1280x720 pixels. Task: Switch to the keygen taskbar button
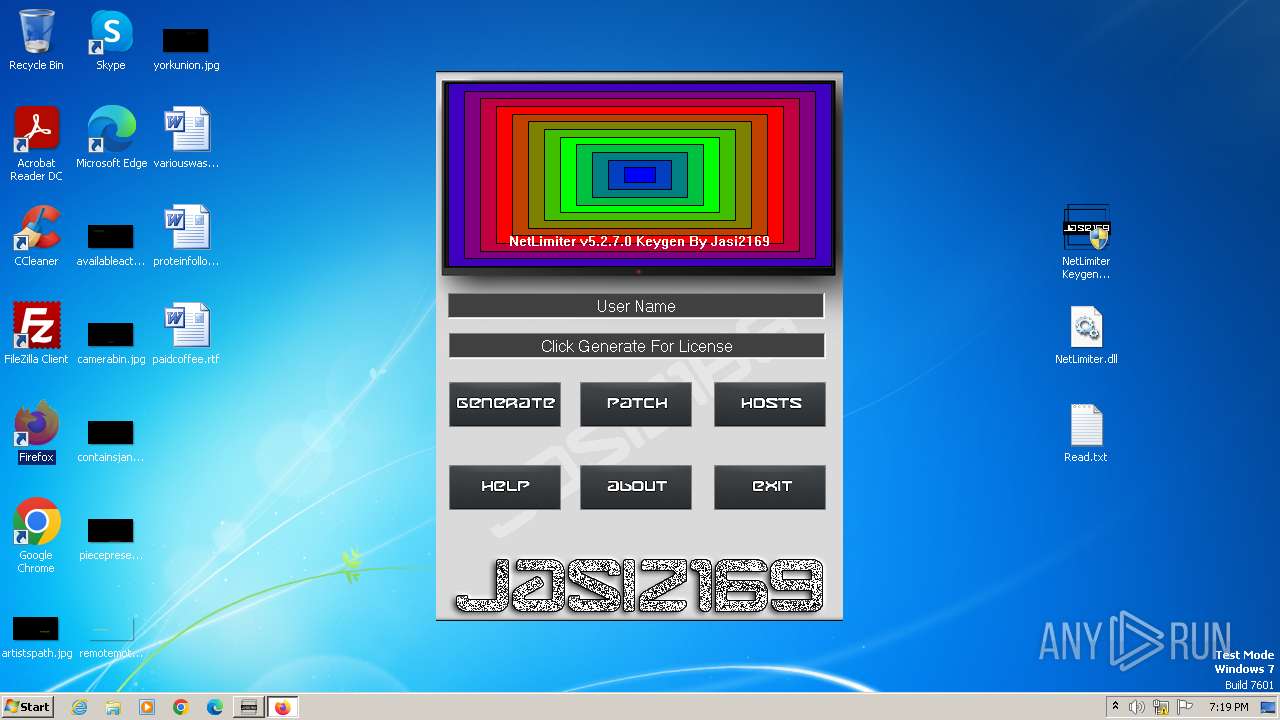click(249, 707)
